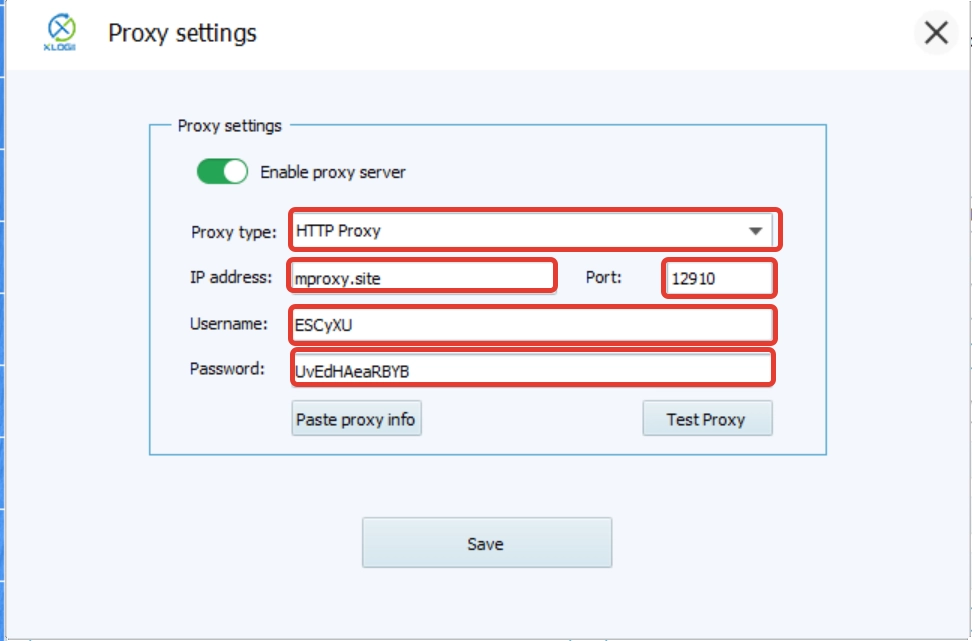Screen dimensions: 972x641
Task: Expand the proxy type selector arrow
Action: point(757,230)
